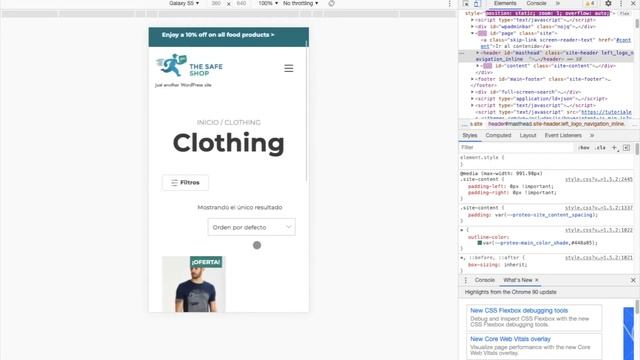Image resolution: width=640 pixels, height=360 pixels.
Task: Open device toolbar more options menu
Action: pyautogui.click(x=450, y=4)
